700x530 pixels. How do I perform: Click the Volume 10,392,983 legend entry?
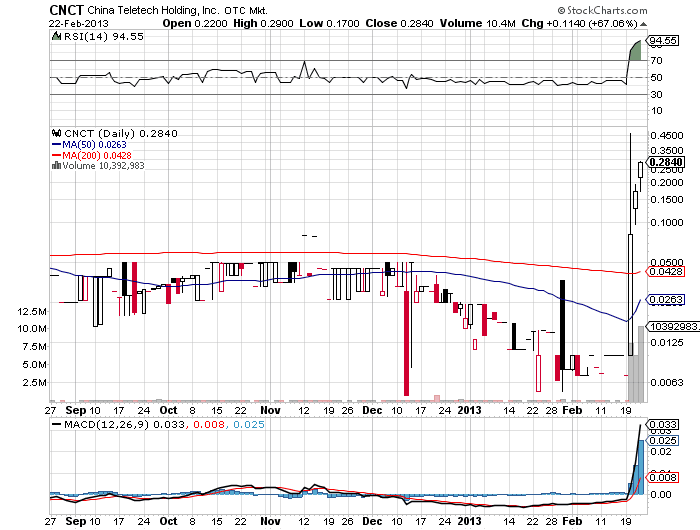(x=103, y=166)
